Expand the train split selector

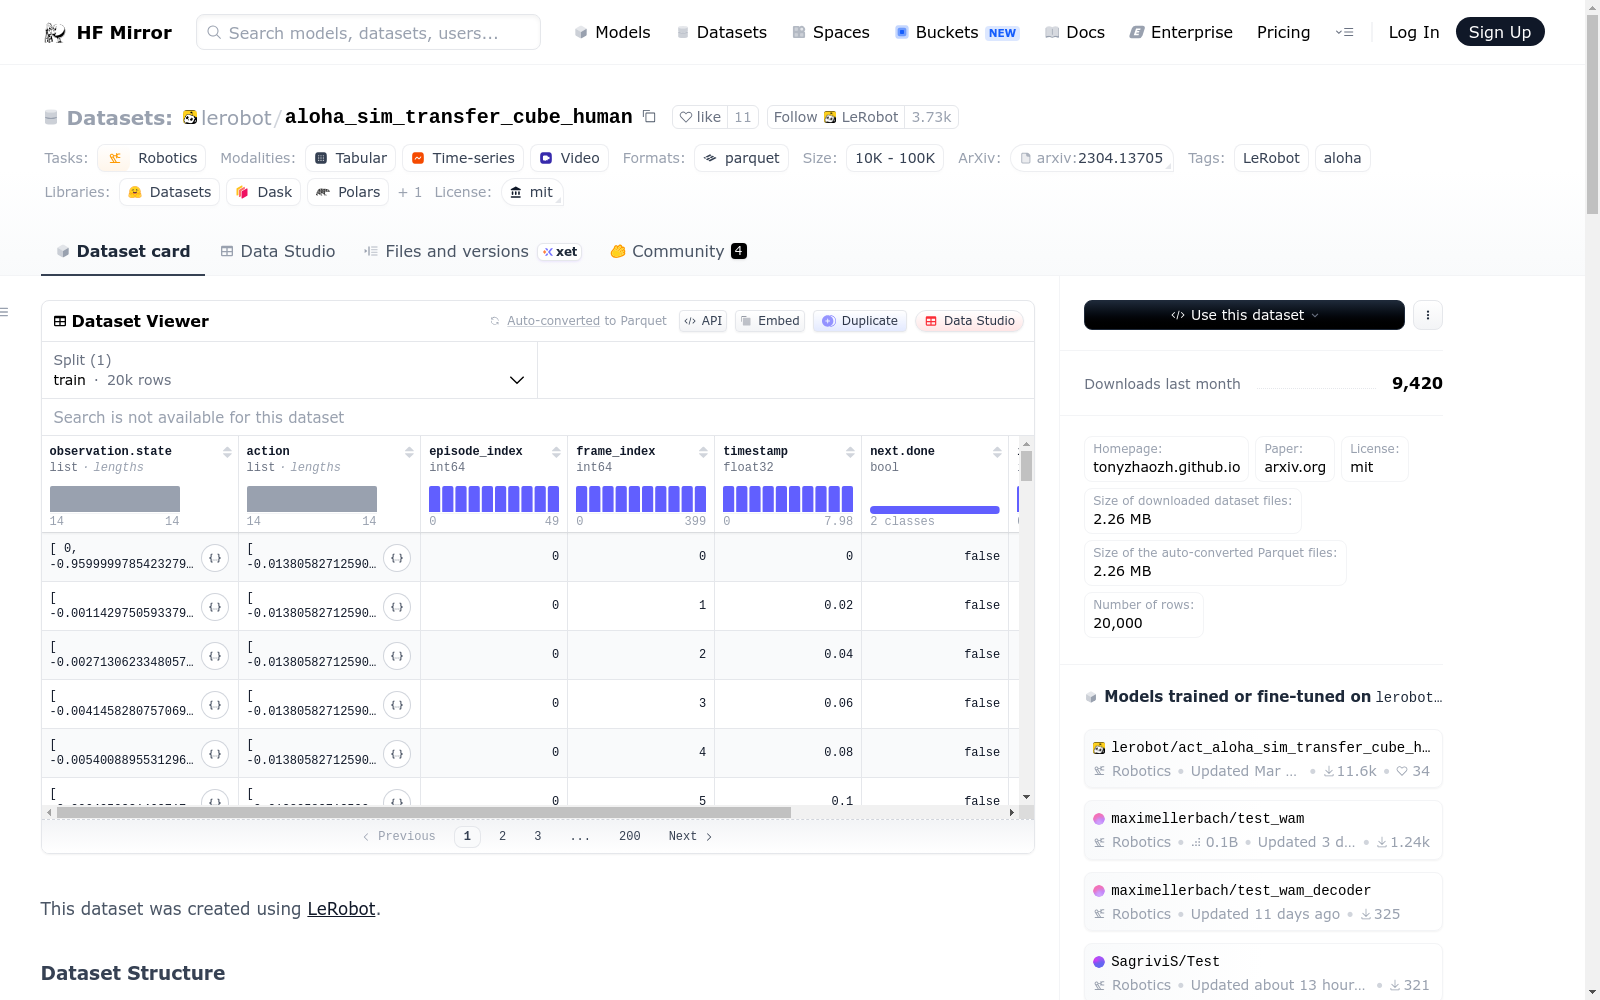289,370
